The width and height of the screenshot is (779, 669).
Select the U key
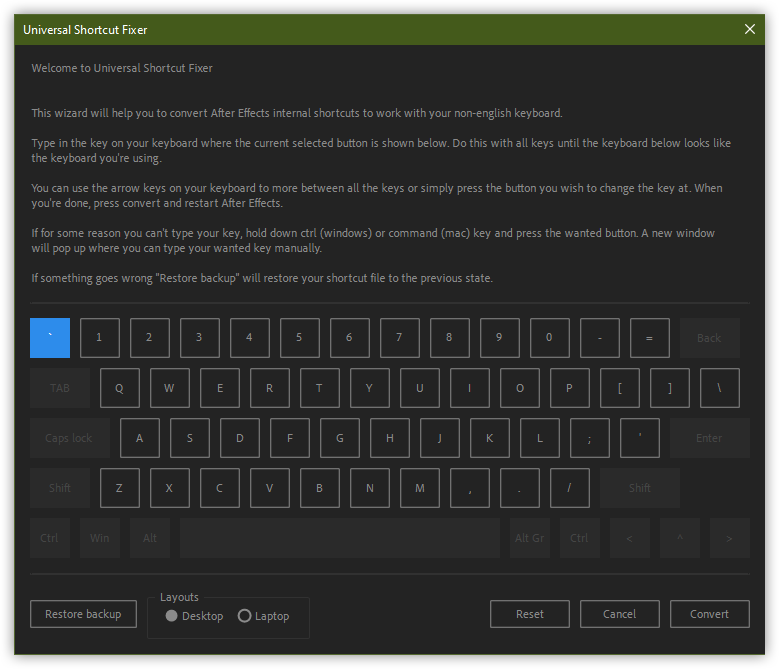pyautogui.click(x=420, y=388)
